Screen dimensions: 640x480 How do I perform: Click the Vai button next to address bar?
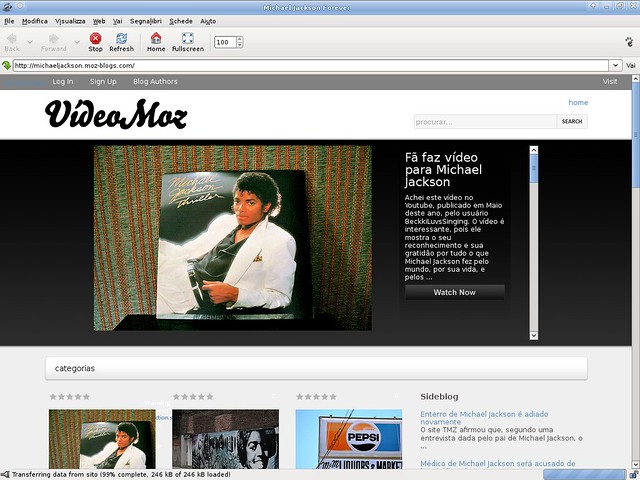[631, 65]
